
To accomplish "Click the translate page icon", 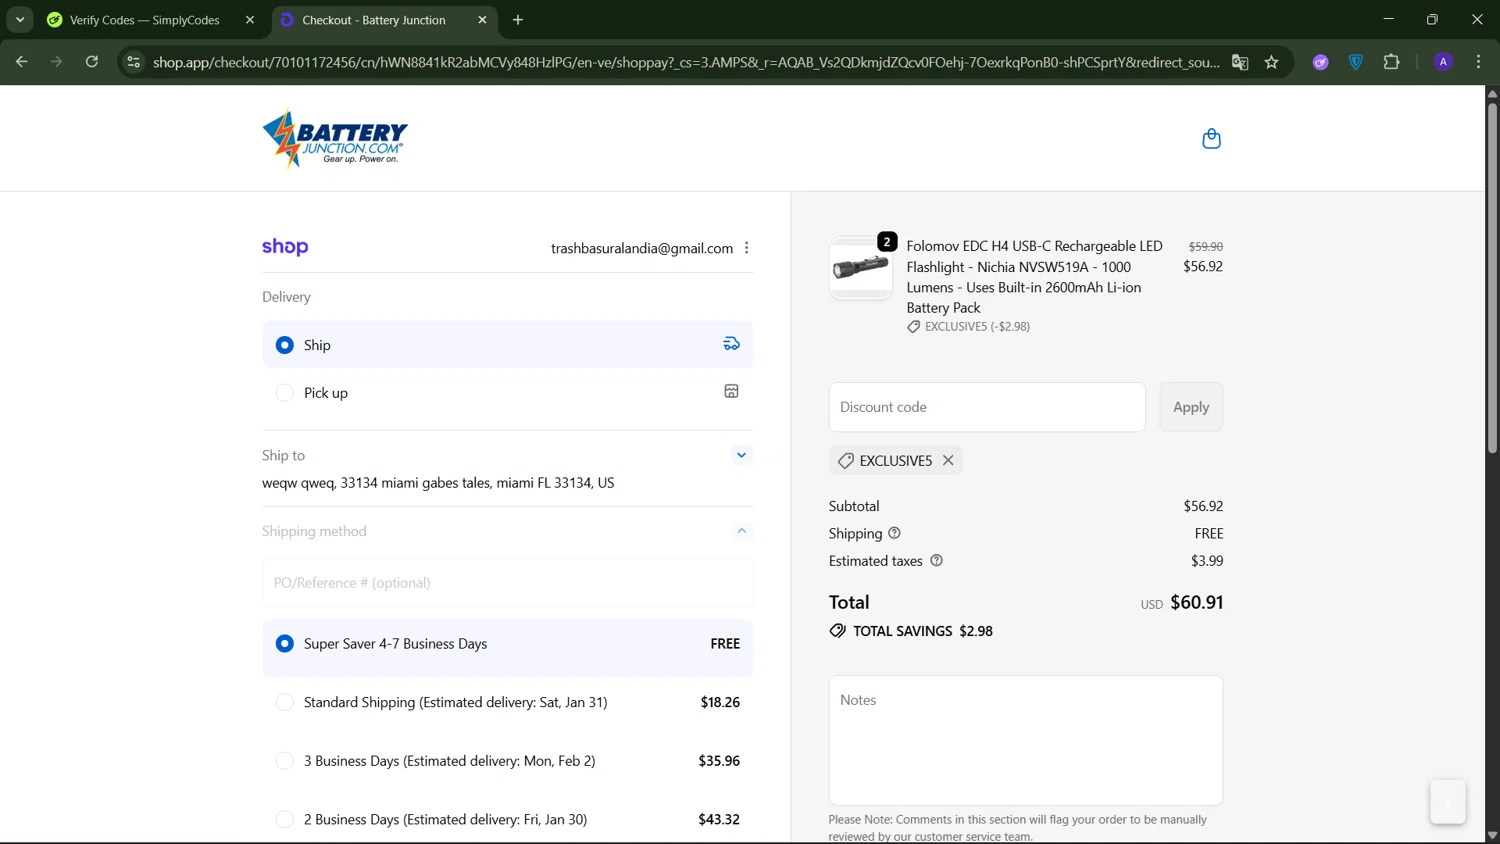I will point(1240,62).
